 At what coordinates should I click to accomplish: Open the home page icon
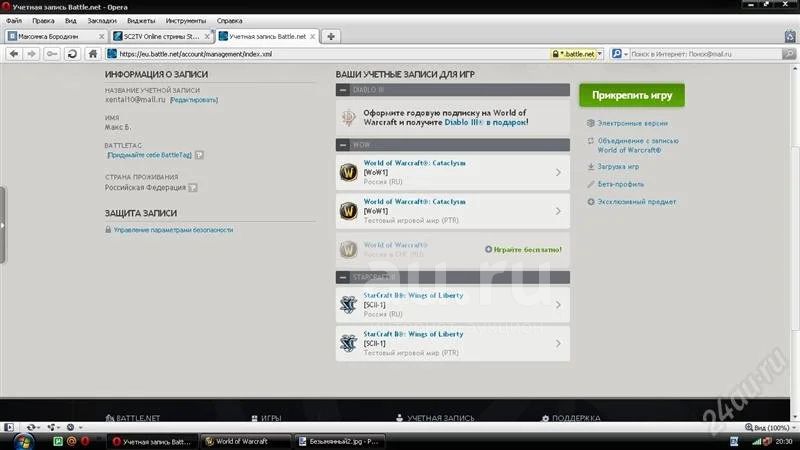(x=92, y=54)
